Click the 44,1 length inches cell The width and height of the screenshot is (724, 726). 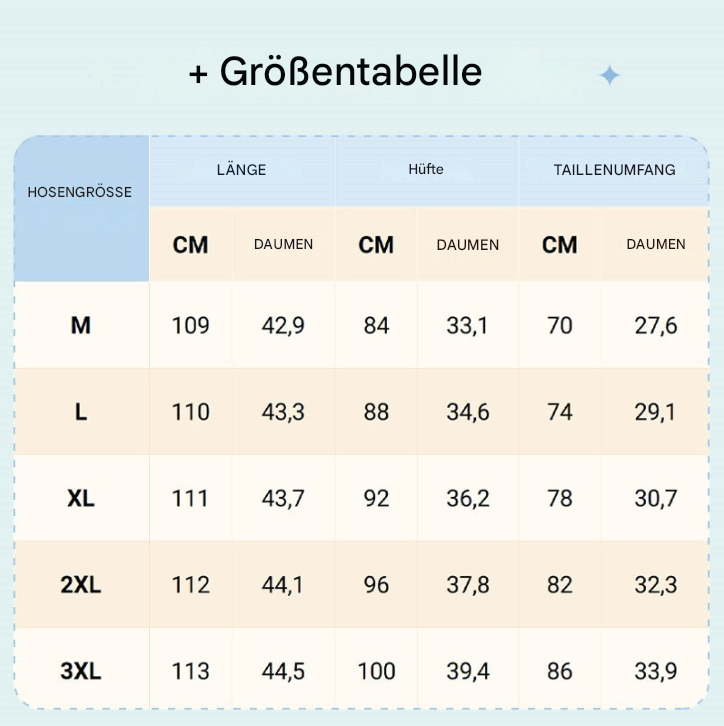tap(283, 585)
